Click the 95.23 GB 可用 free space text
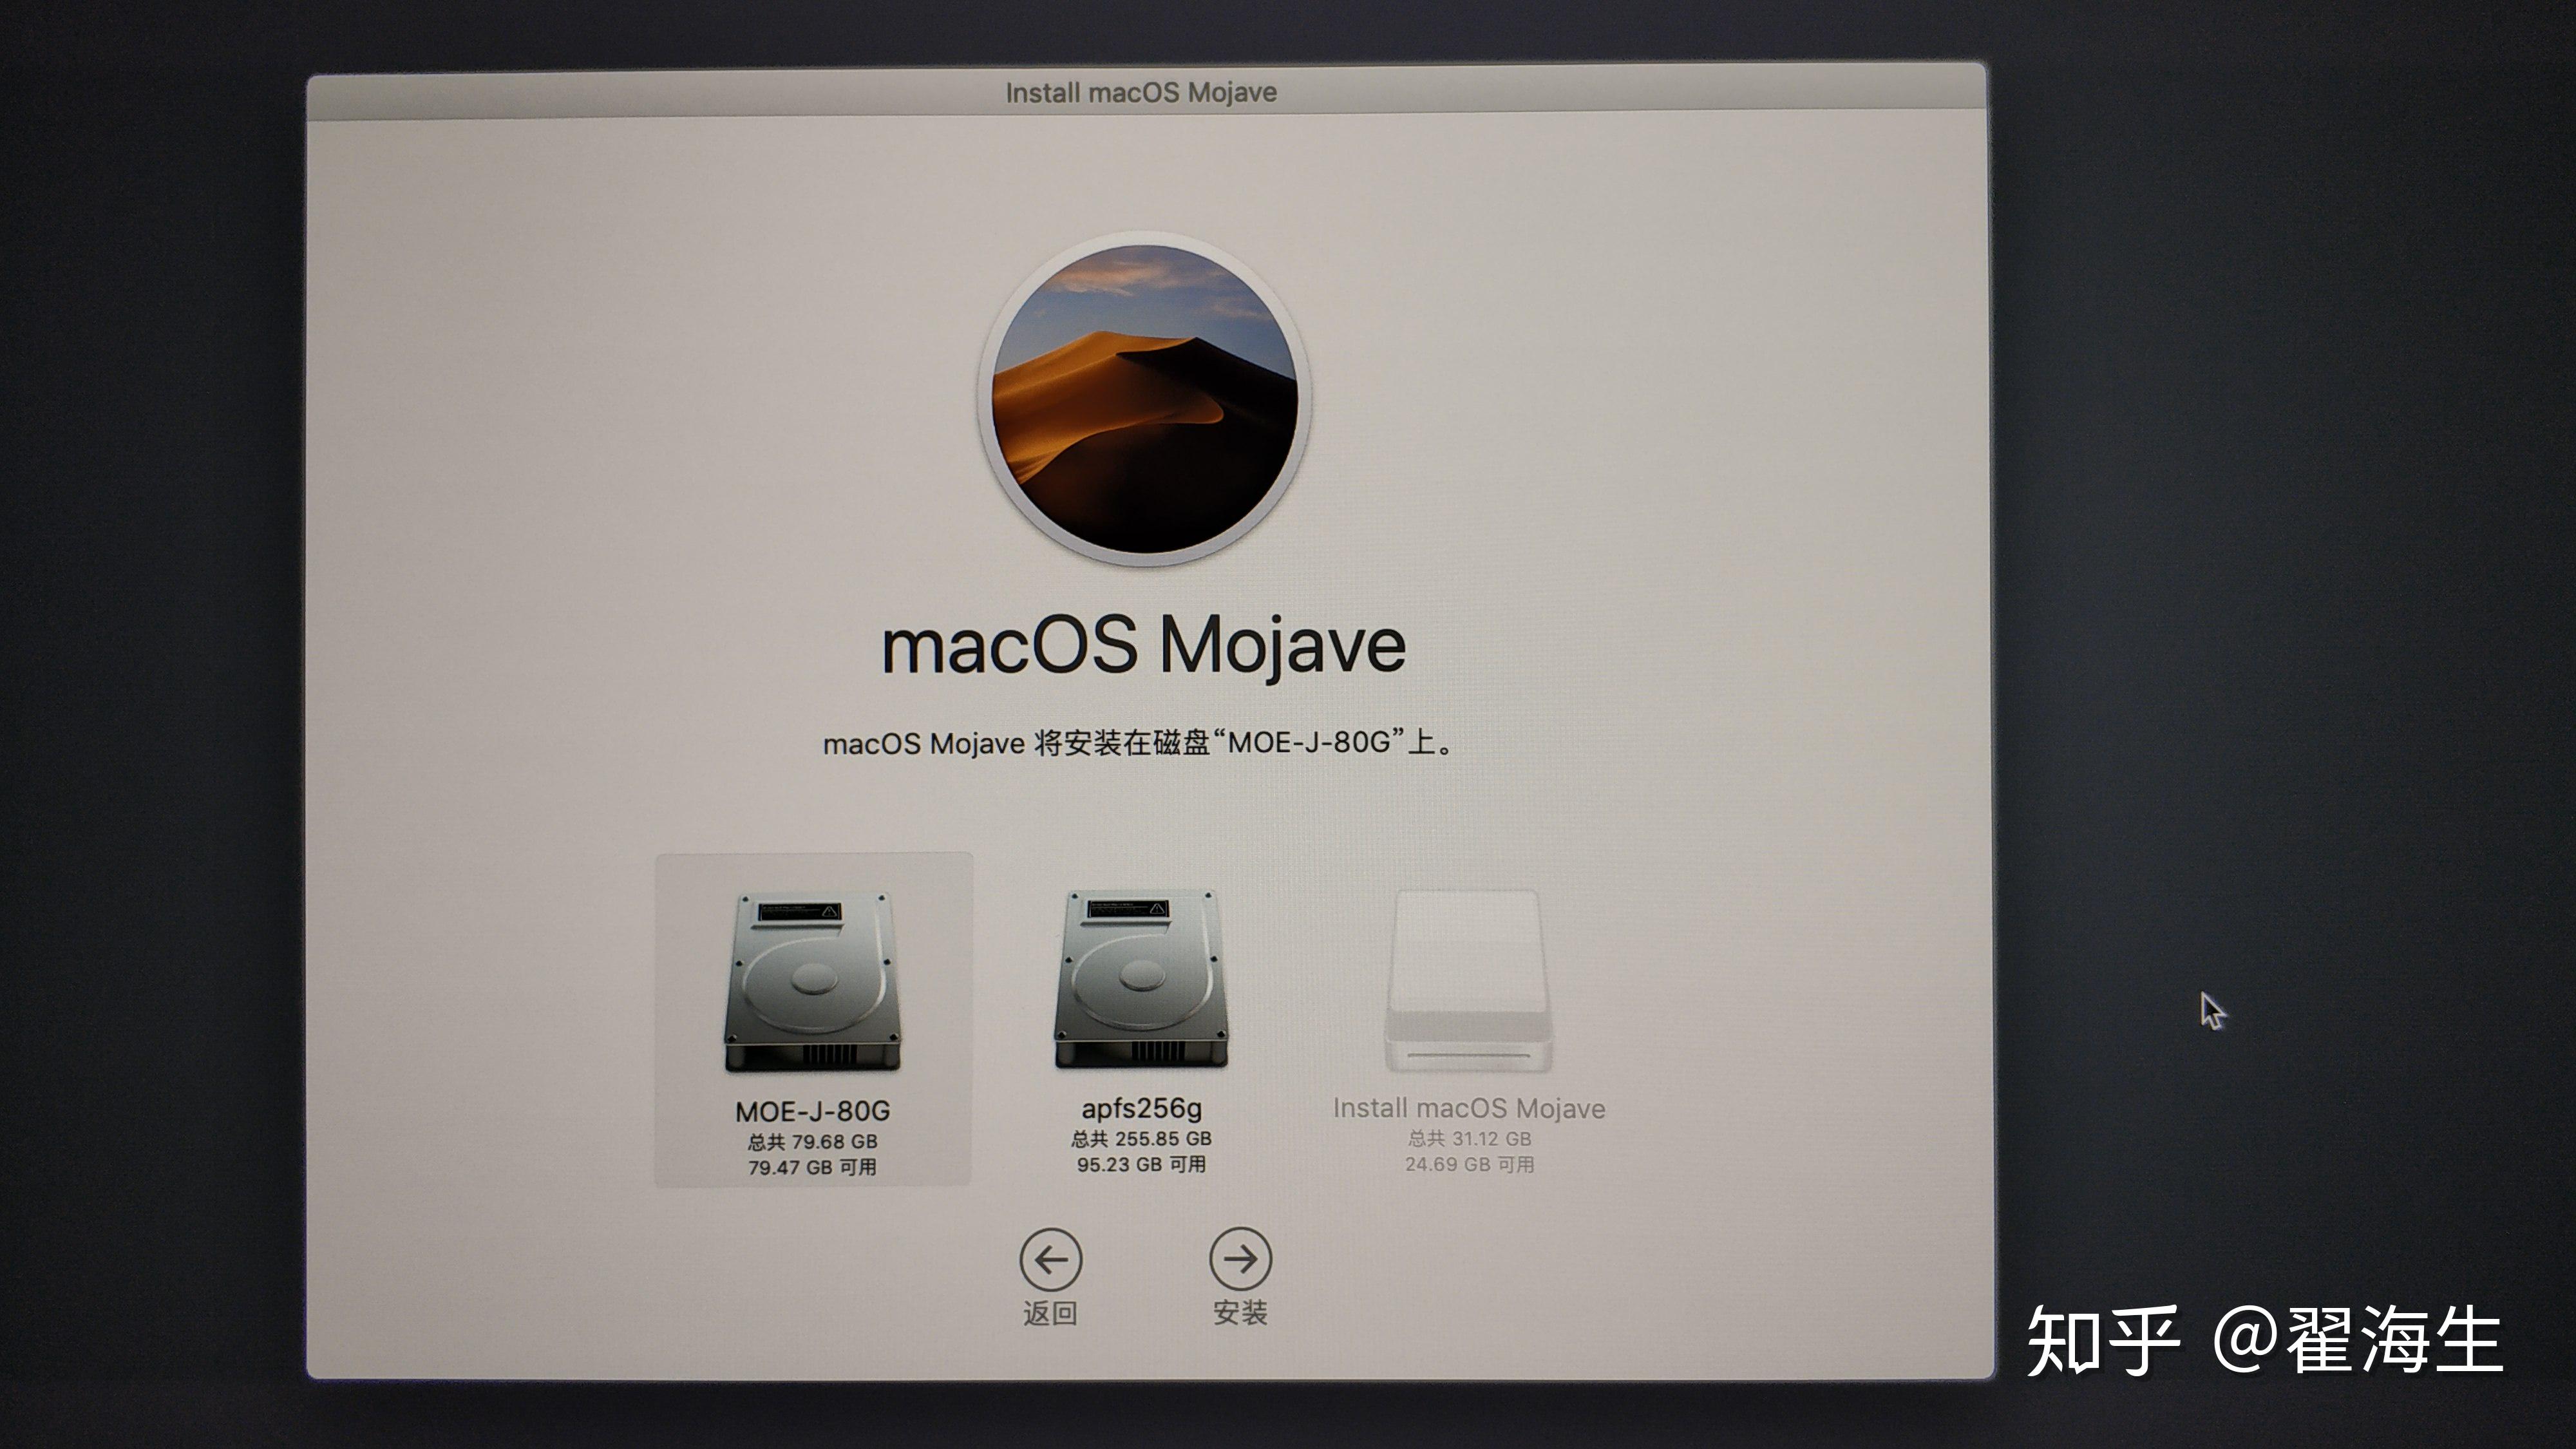The image size is (2576, 1449). point(1141,1164)
